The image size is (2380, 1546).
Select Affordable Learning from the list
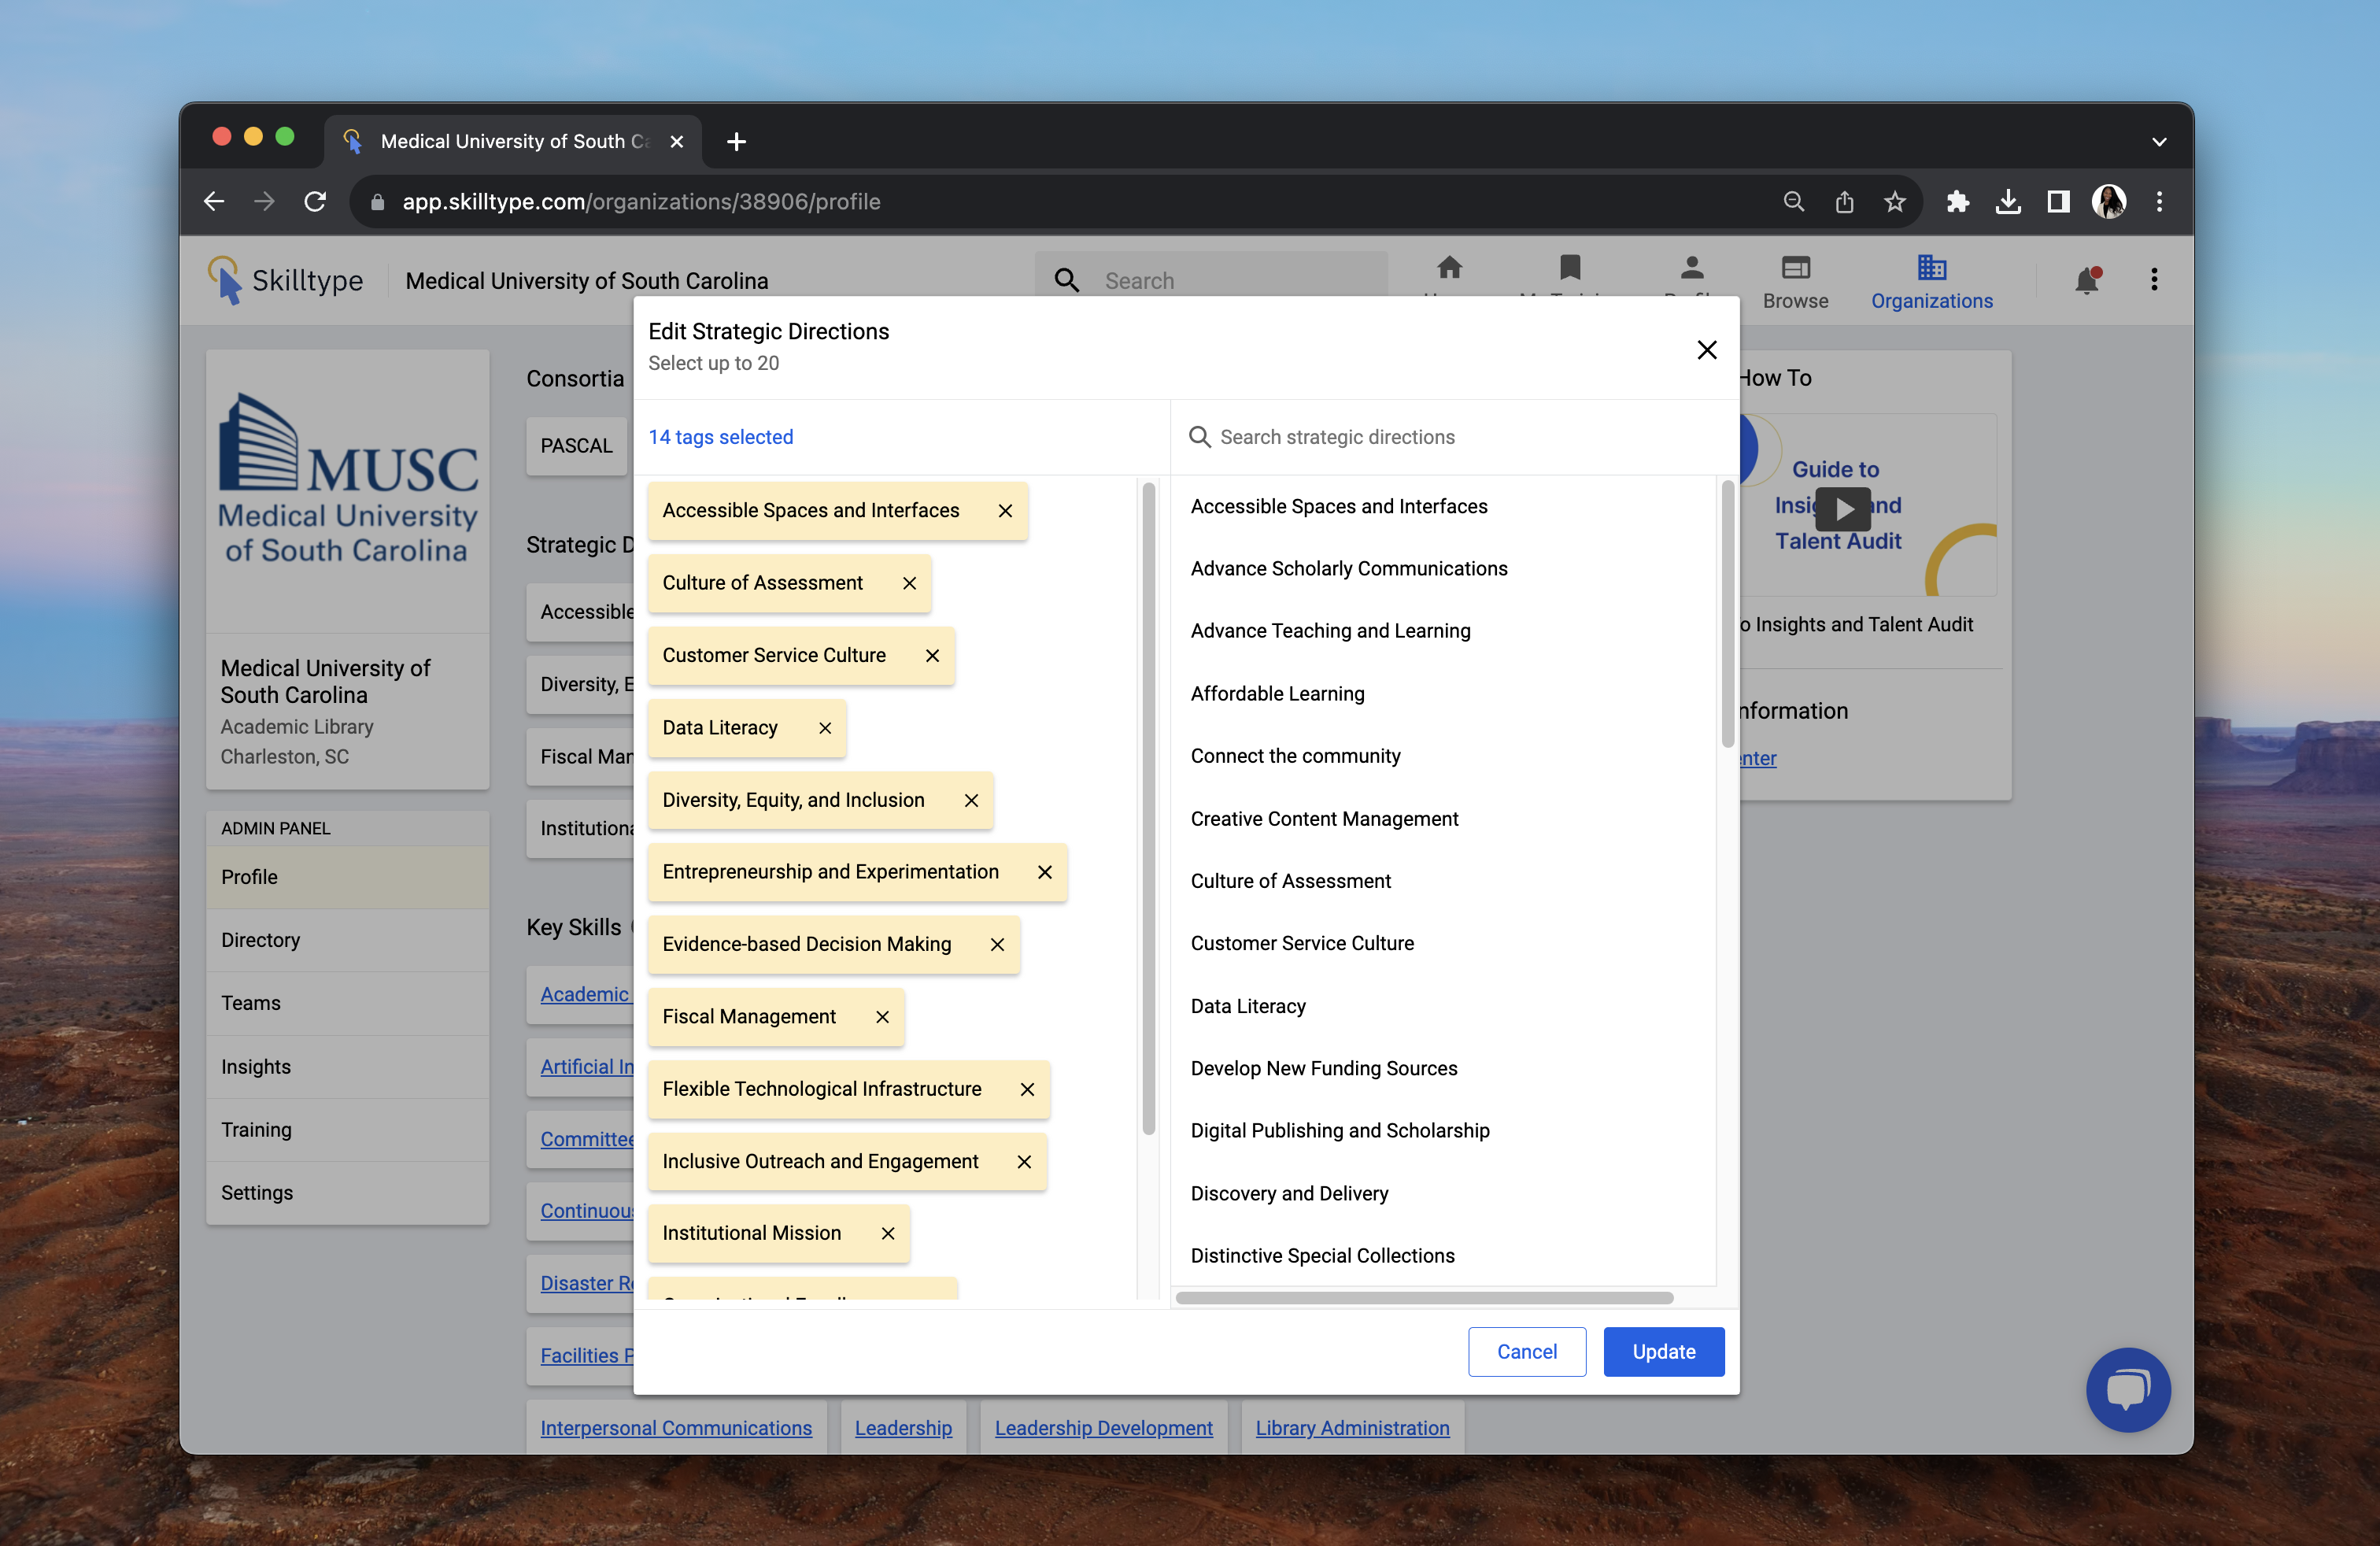[x=1277, y=694]
